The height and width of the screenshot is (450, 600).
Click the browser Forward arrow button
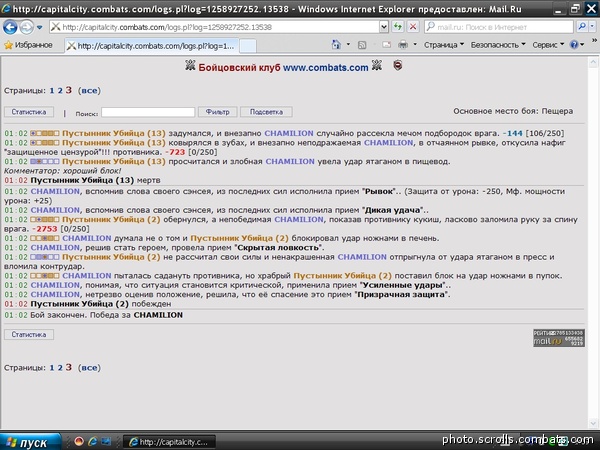pyautogui.click(x=26, y=27)
